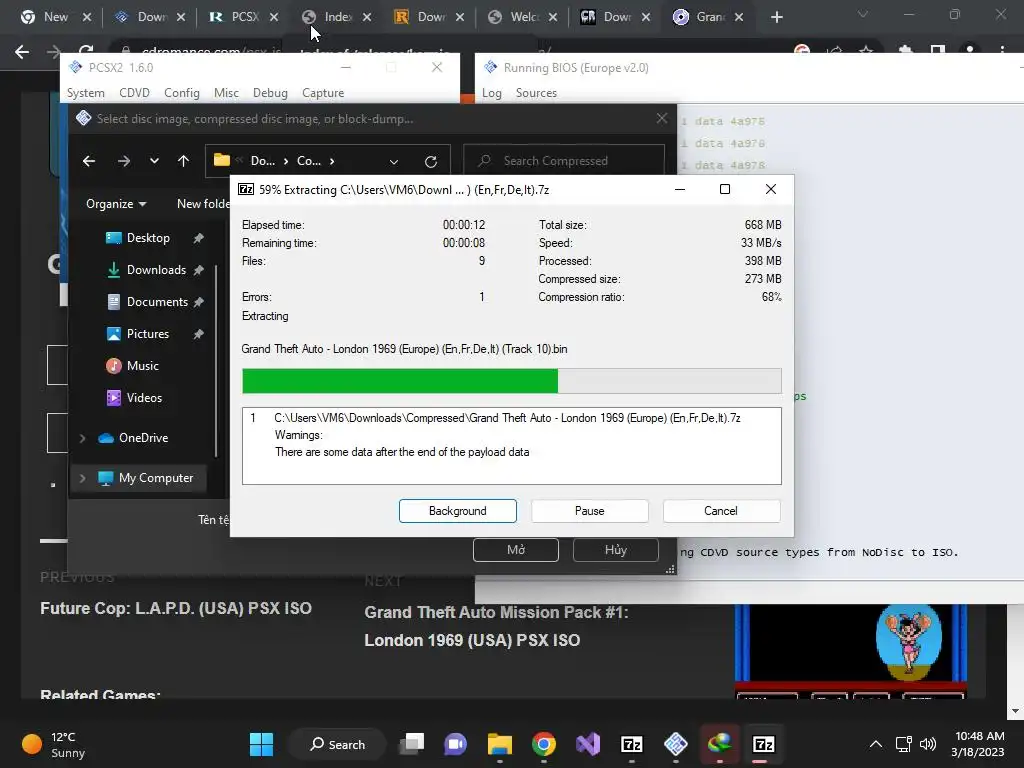Click the boxing game ad thumbnail
The image size is (1024, 768).
coord(850,651)
